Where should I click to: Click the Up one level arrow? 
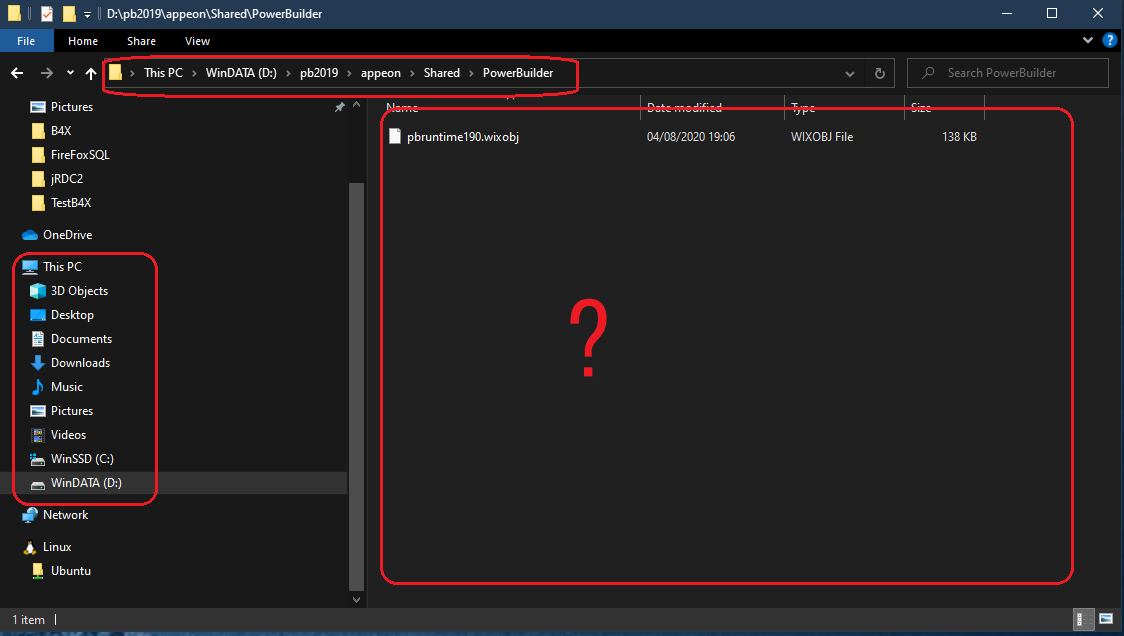(x=91, y=73)
